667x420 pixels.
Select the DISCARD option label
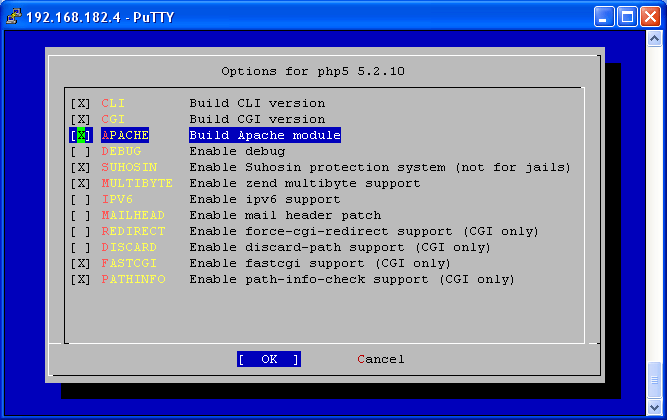(129, 247)
